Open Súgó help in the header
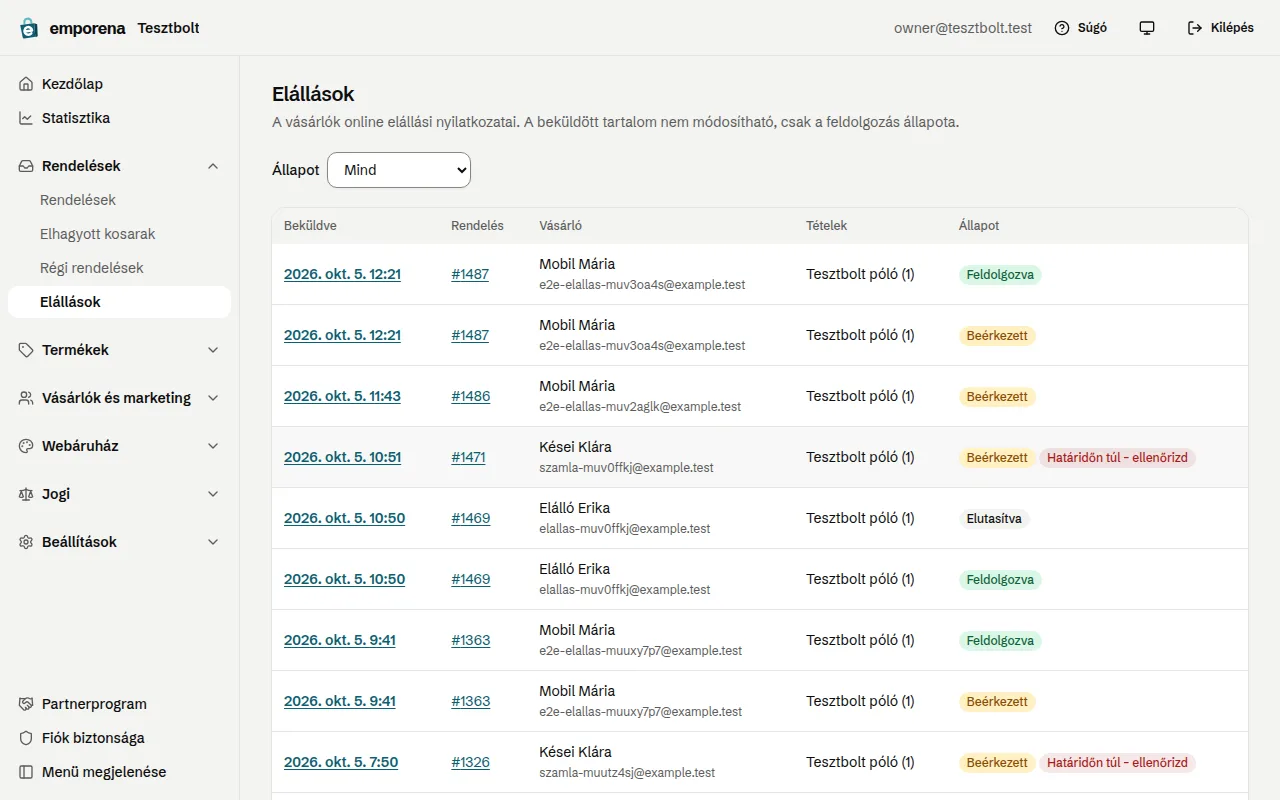The width and height of the screenshot is (1280, 800). pos(1081,28)
